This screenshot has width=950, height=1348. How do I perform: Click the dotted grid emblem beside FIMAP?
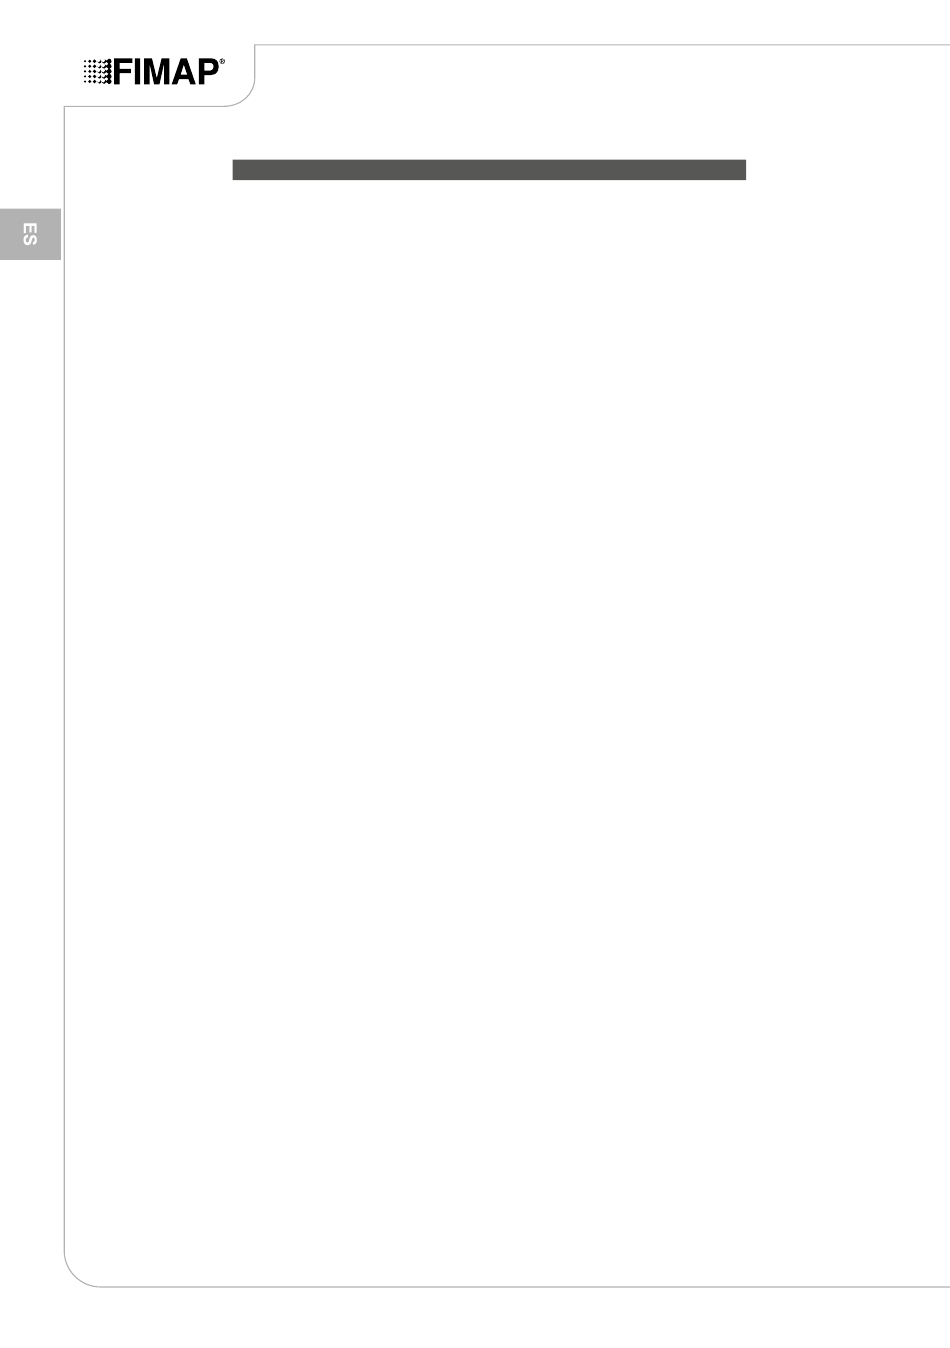tap(97, 72)
